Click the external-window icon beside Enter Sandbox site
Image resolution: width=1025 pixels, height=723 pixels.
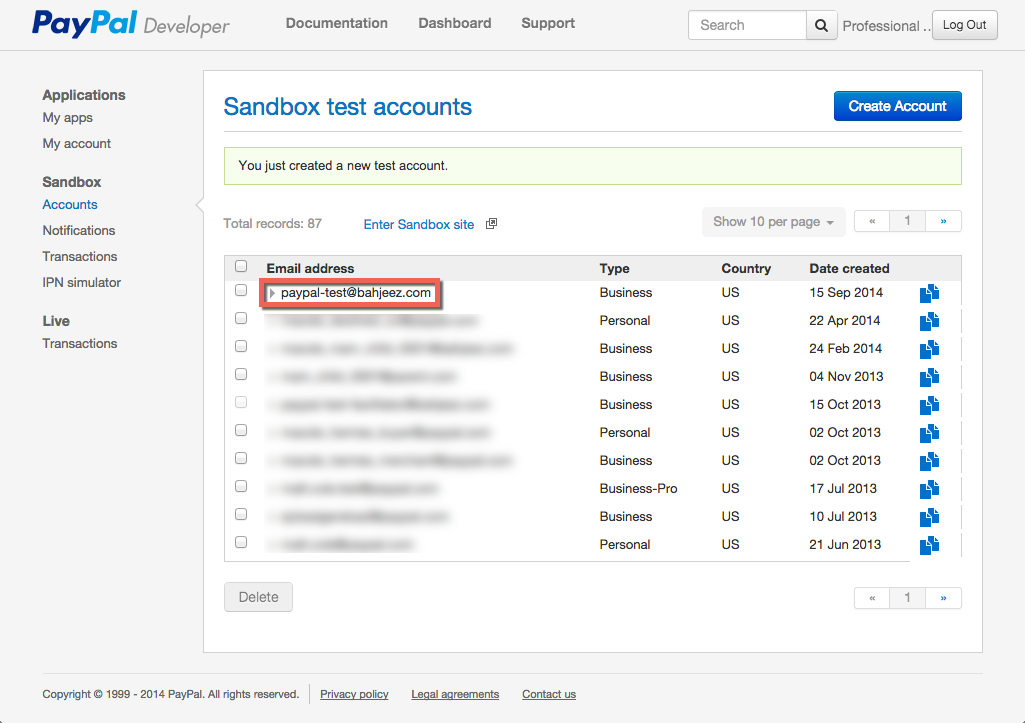click(x=492, y=224)
